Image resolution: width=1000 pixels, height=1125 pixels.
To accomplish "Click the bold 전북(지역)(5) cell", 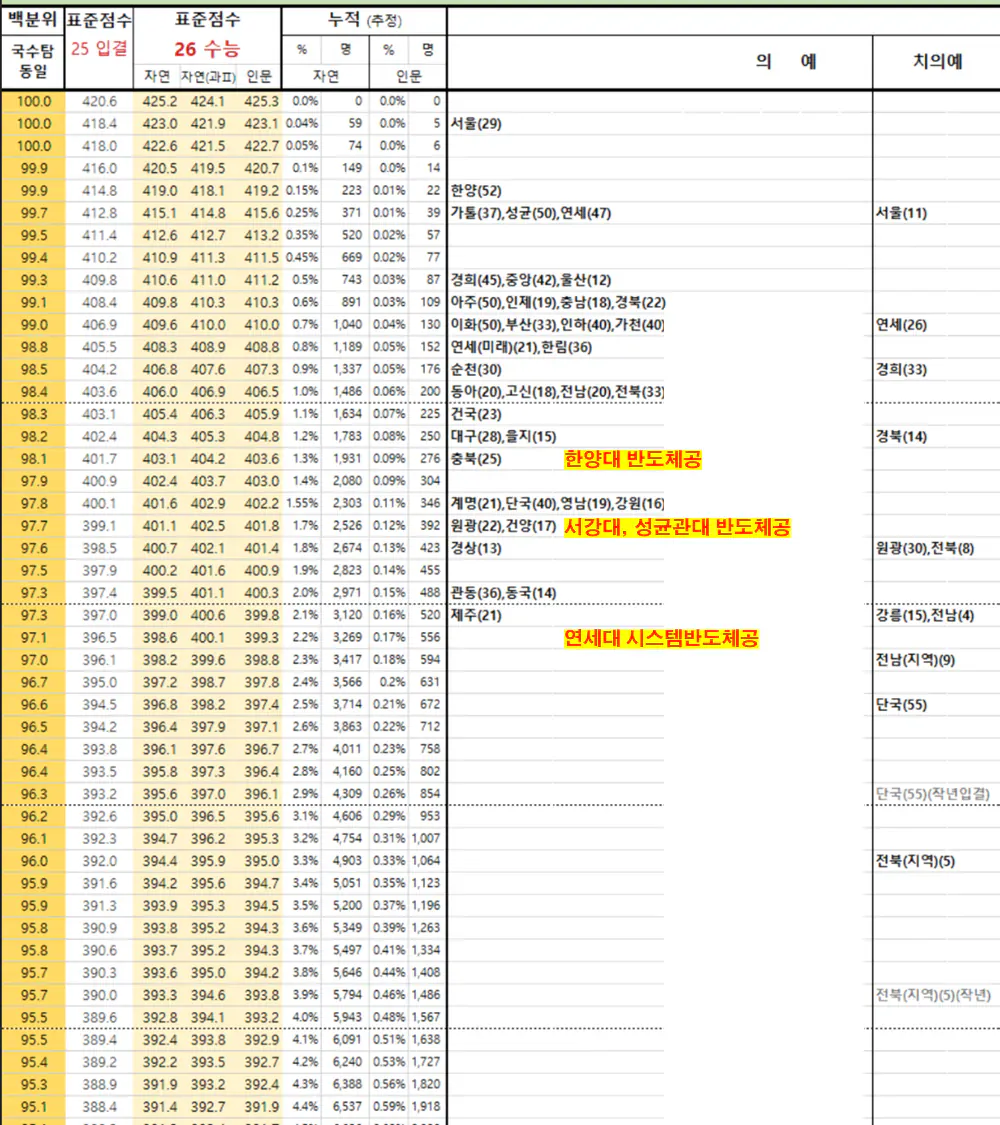I will pyautogui.click(x=915, y=861).
